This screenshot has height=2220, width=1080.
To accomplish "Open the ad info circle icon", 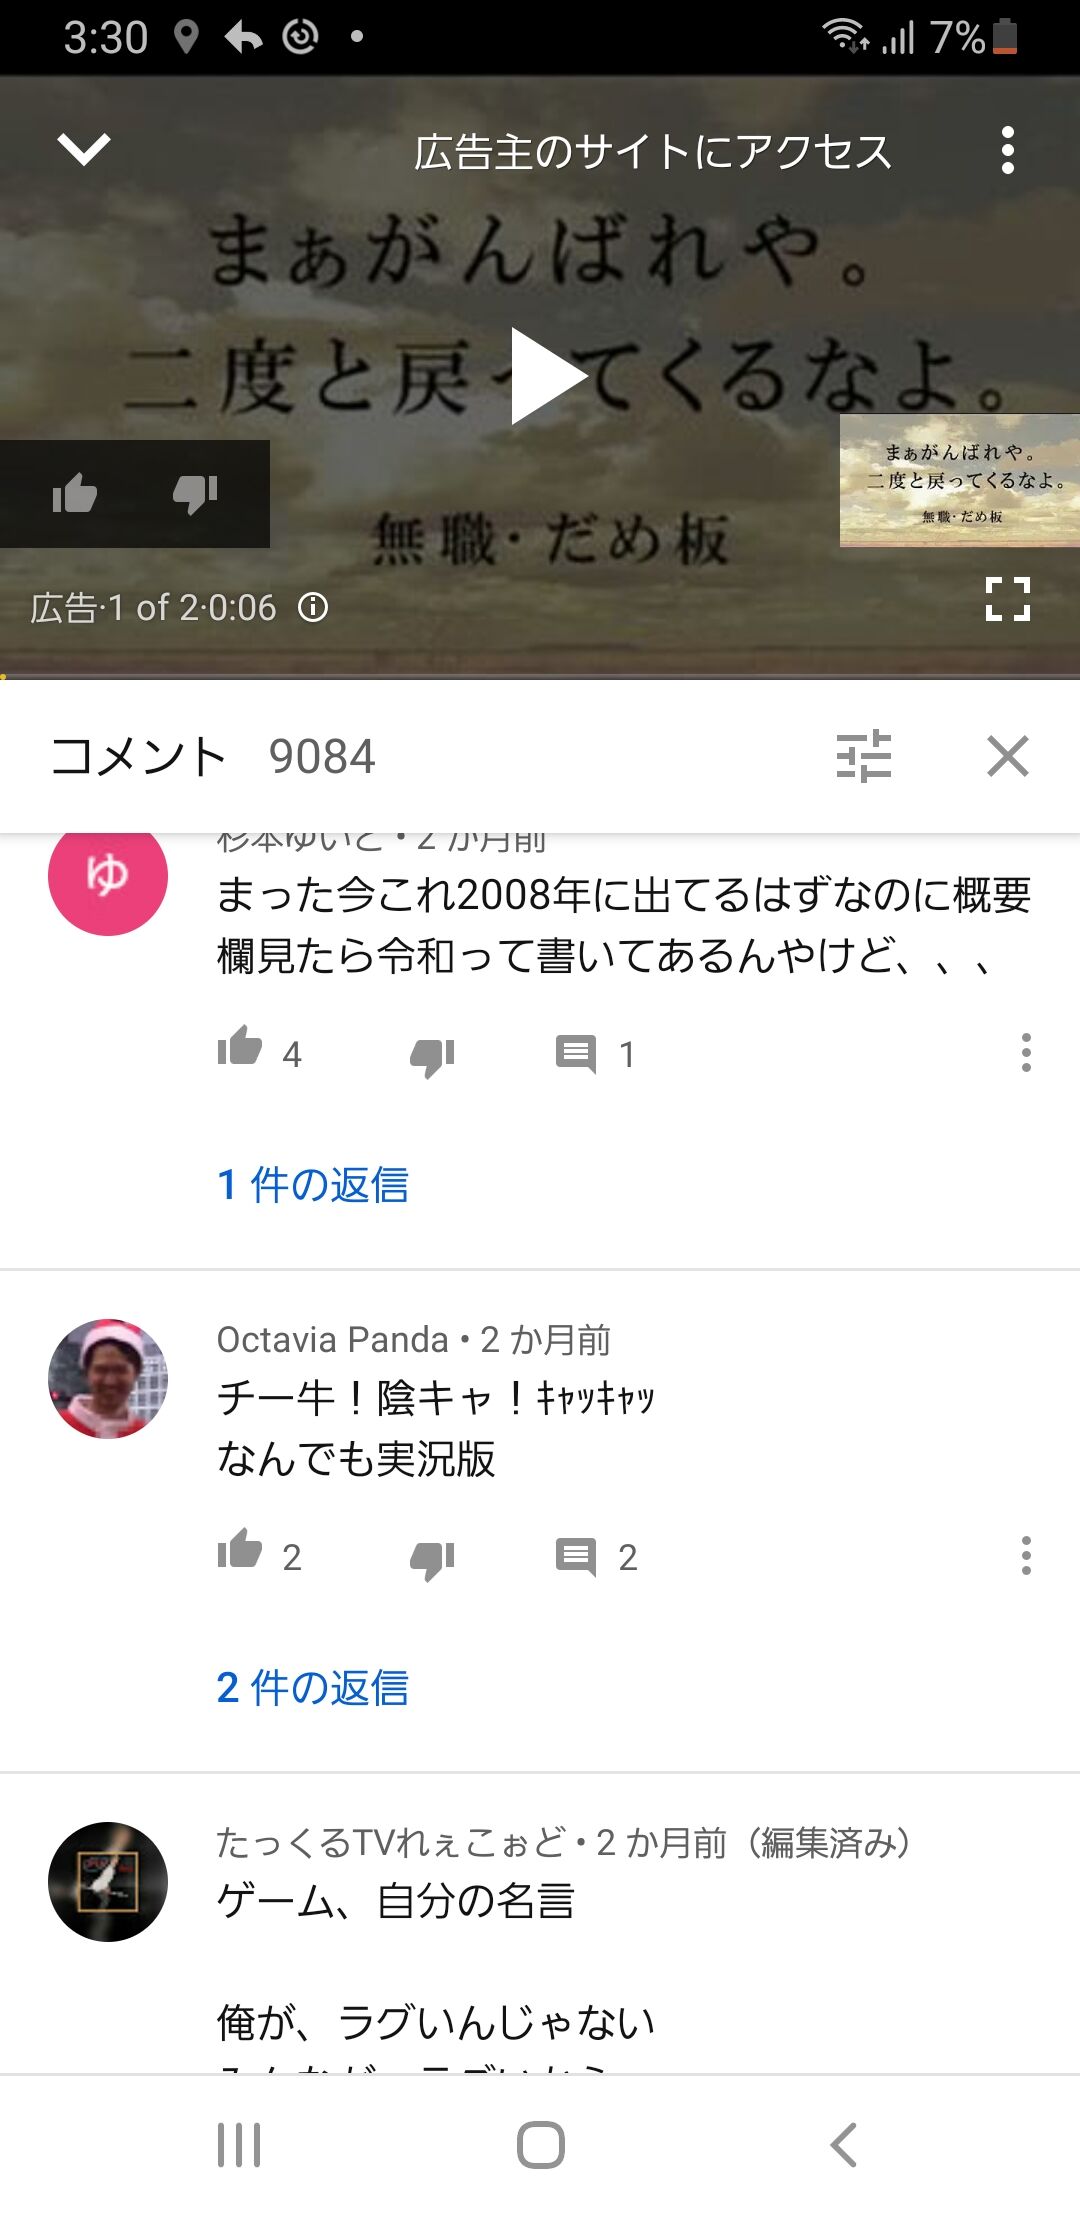I will pos(313,607).
